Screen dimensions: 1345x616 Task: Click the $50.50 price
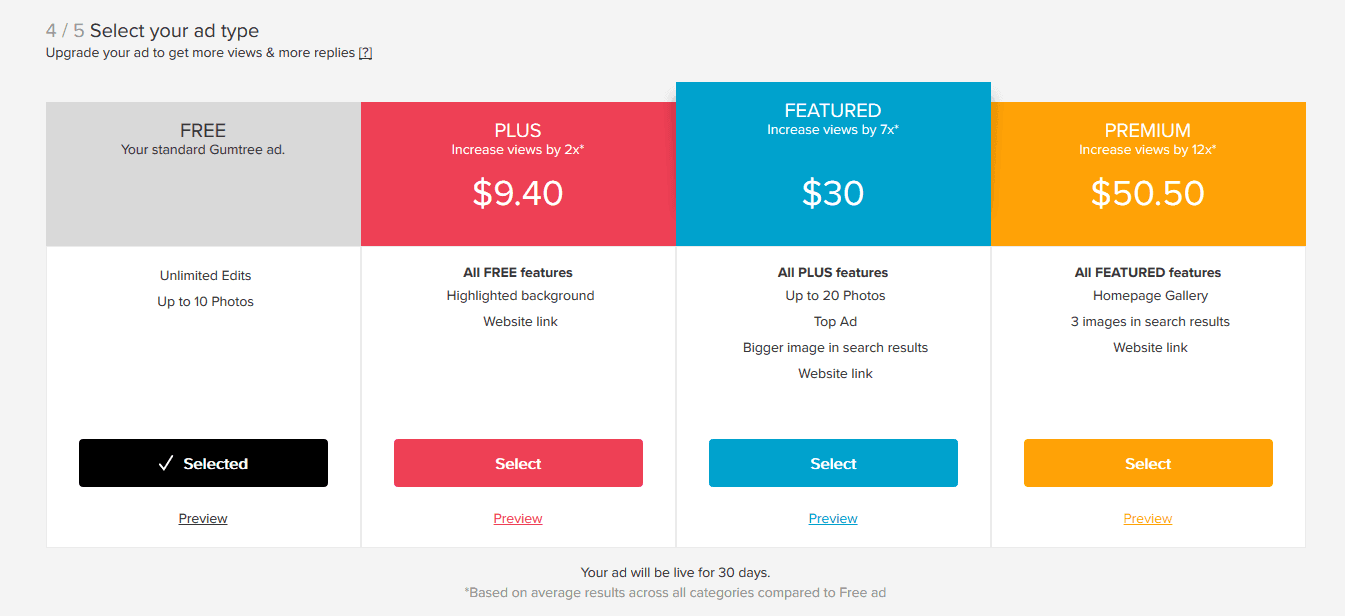1148,193
